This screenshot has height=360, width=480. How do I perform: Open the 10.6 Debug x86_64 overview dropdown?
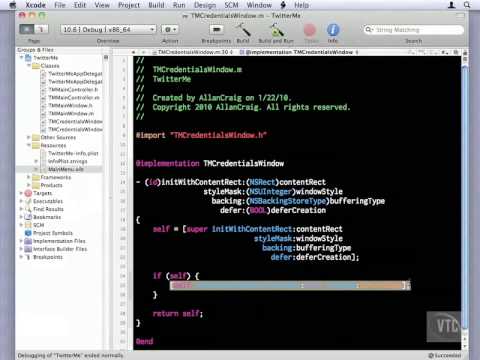(x=108, y=29)
